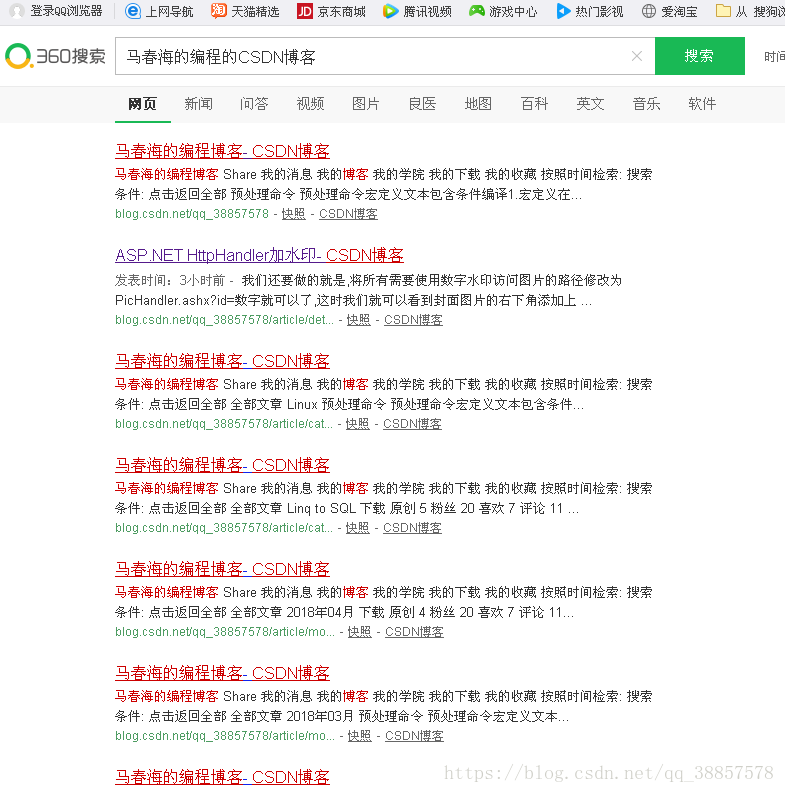Switch to the 音乐 tab
785x793 pixels.
(x=646, y=104)
